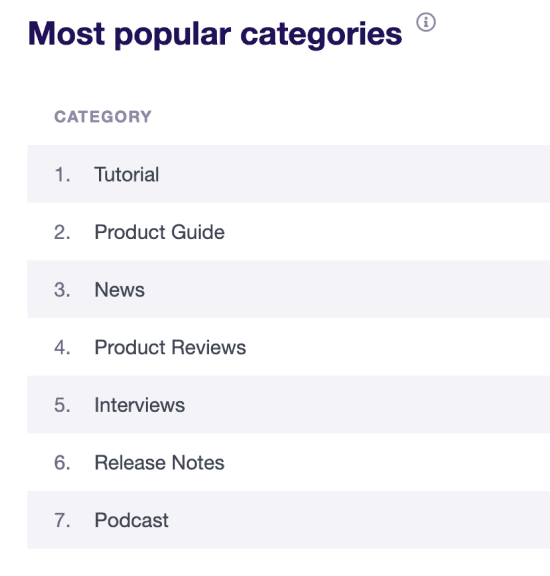Click empty space in the Tutorial row
Screen dimensions: 550x576
355,174
